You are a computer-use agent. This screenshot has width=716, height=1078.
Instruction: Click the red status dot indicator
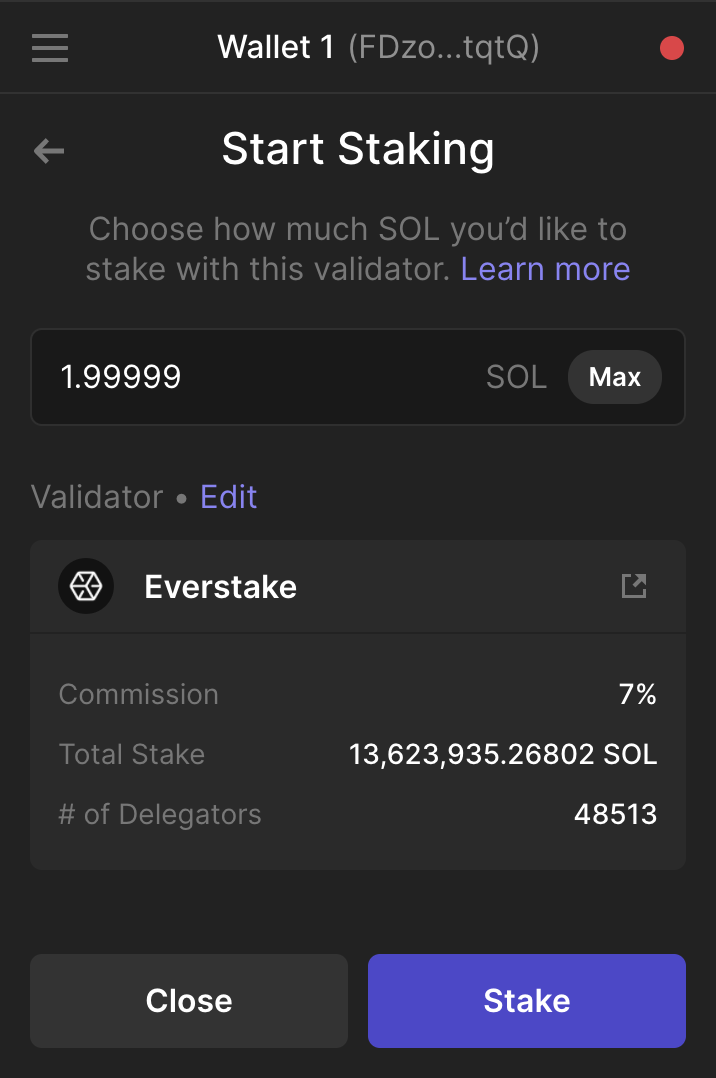pos(672,48)
